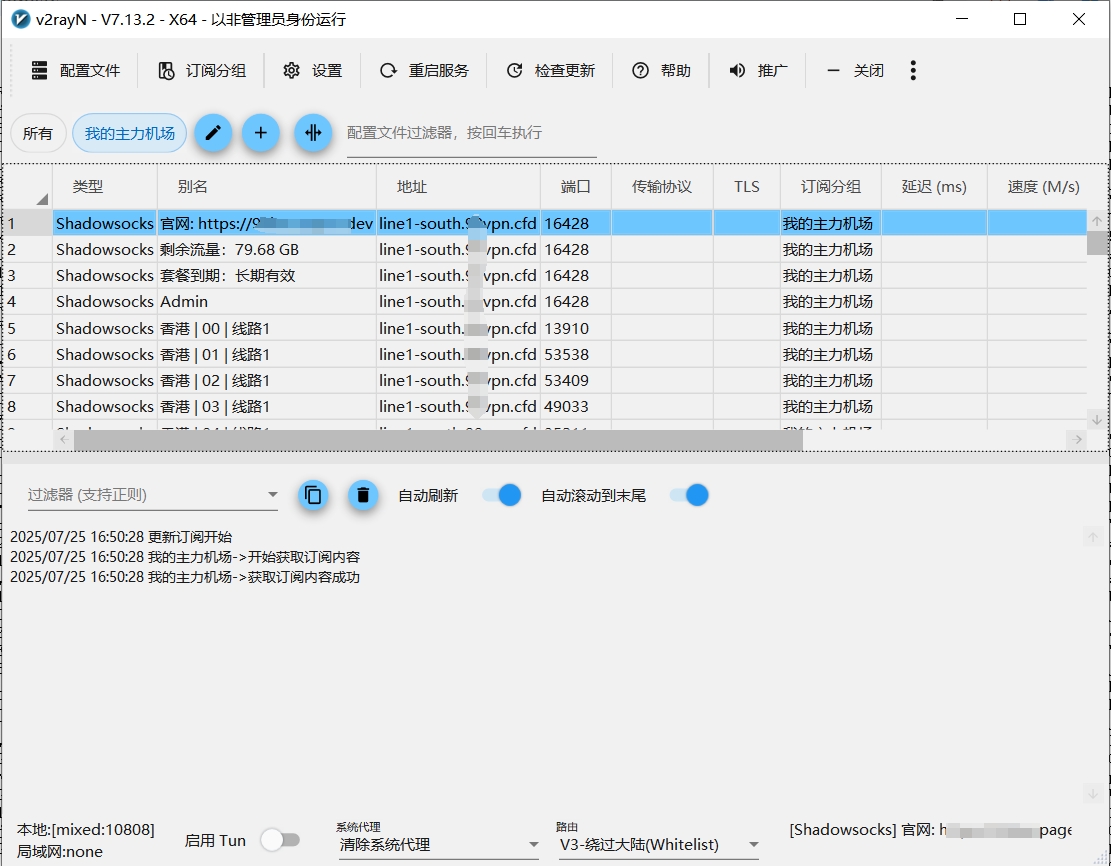1111x866 pixels.
Task: Click 检查更新 to check for updates
Action: pyautogui.click(x=551, y=71)
